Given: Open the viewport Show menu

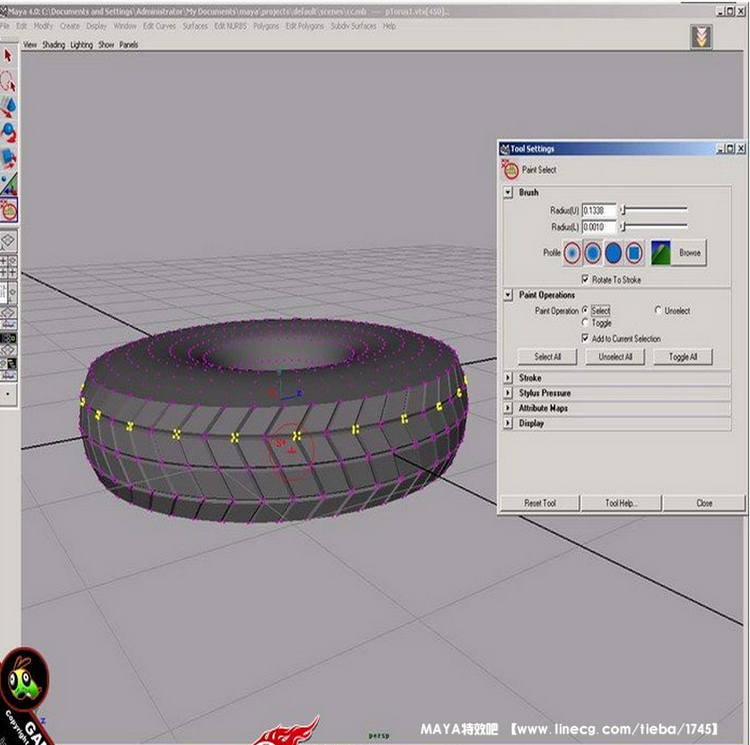Looking at the screenshot, I should [106, 44].
